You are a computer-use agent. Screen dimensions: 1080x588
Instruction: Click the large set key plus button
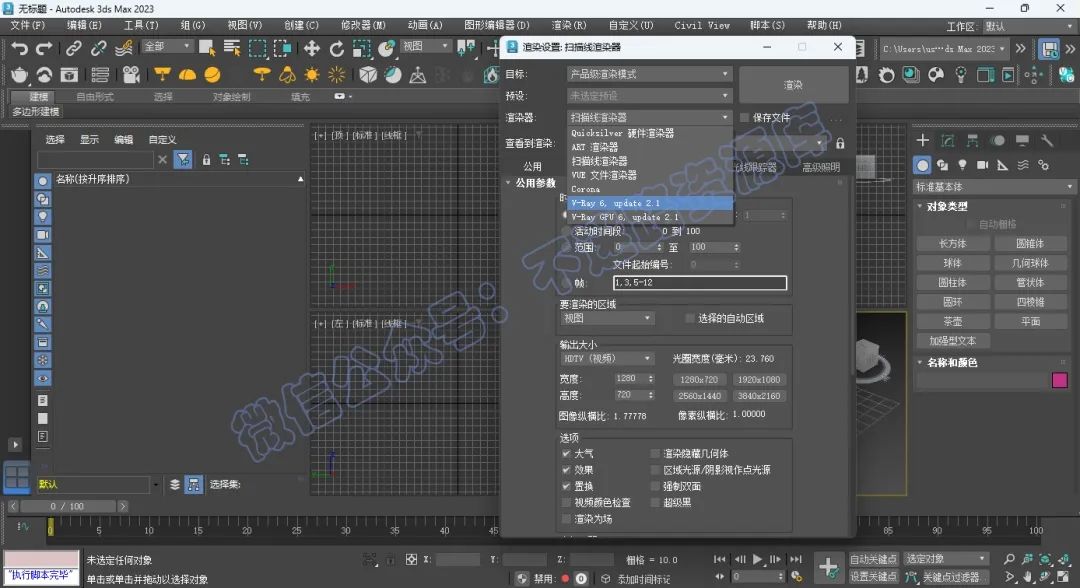pos(829,568)
